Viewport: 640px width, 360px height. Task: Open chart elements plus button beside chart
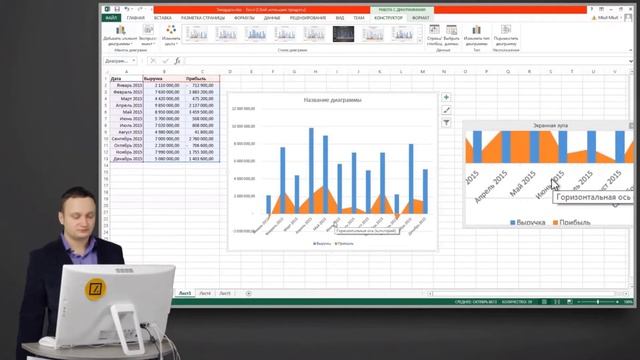point(446,97)
